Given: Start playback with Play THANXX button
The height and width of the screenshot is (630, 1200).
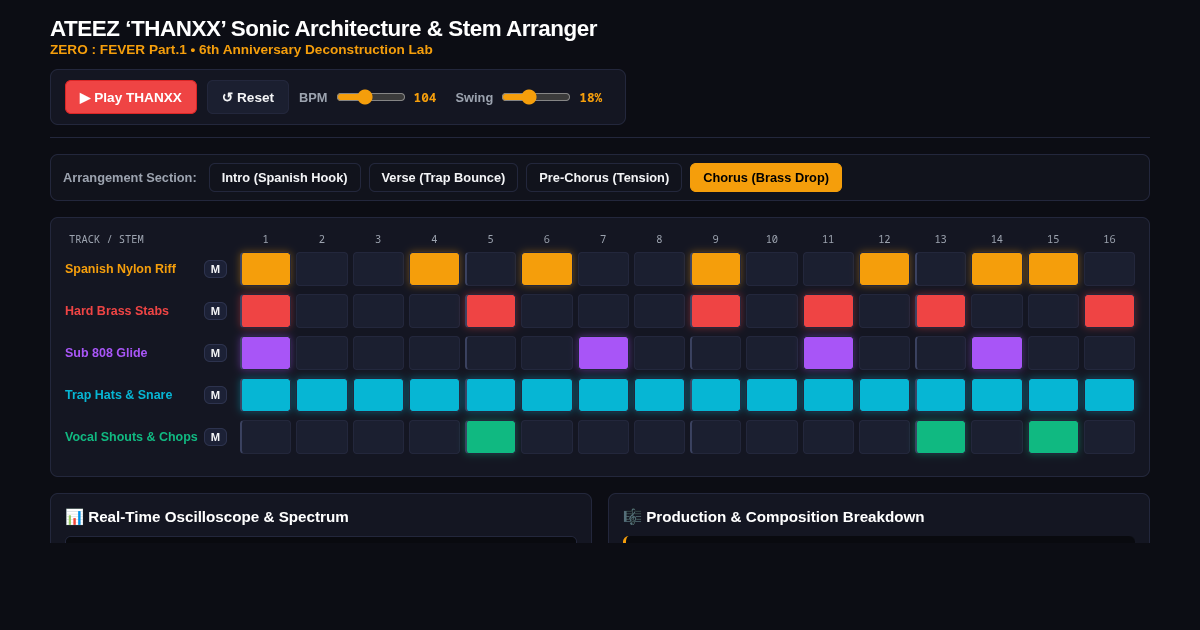Looking at the screenshot, I should pyautogui.click(x=131, y=97).
